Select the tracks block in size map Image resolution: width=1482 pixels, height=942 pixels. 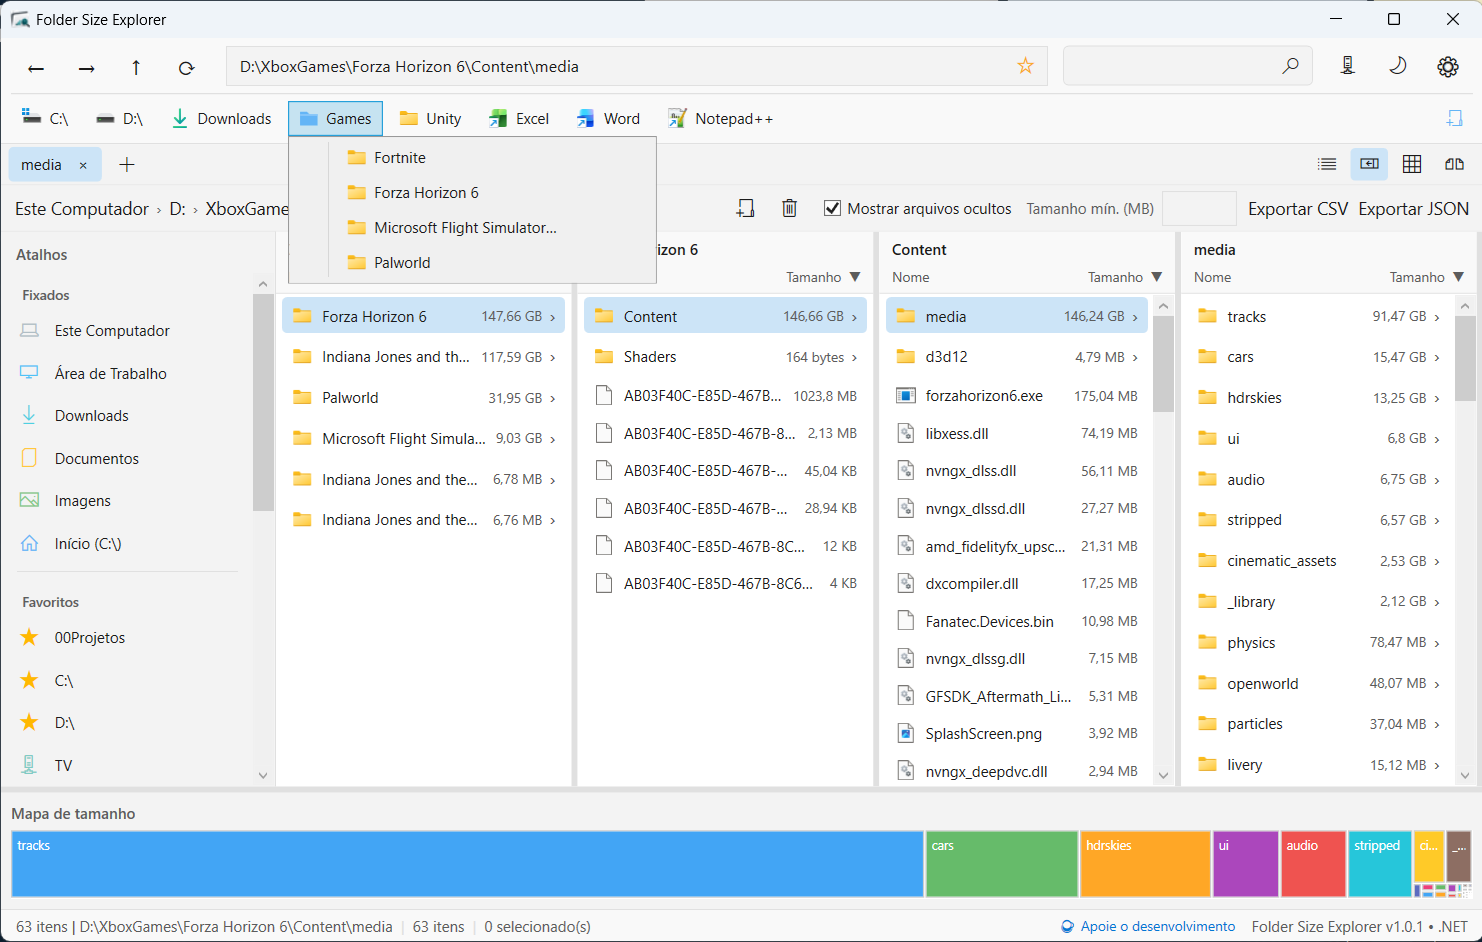(467, 864)
